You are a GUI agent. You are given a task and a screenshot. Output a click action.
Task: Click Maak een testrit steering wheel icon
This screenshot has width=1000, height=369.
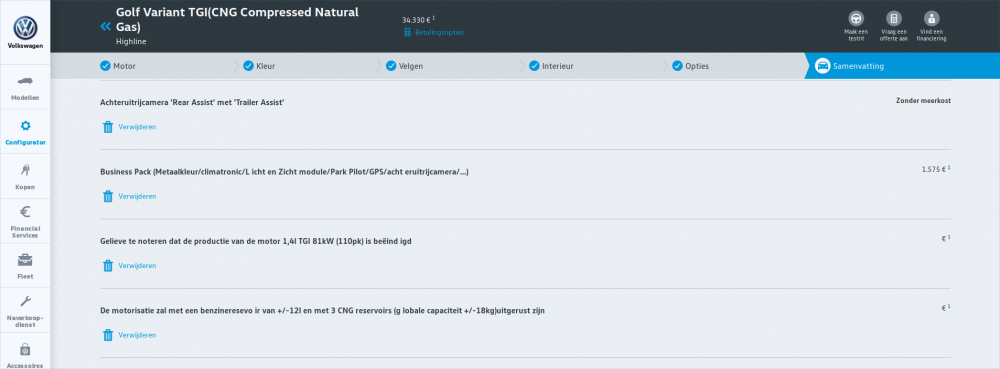click(856, 18)
